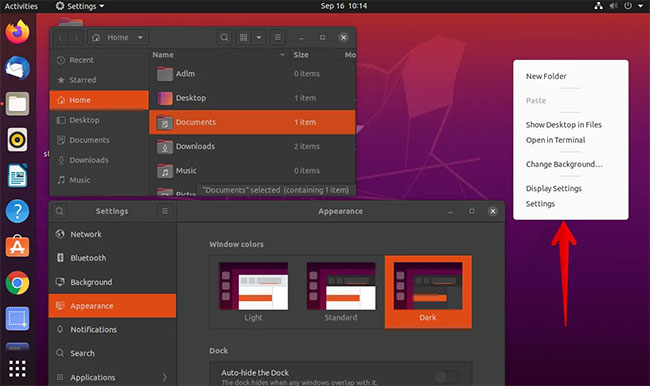Open the screenshot tool in the dock
650x386 pixels.
pyautogui.click(x=17, y=318)
